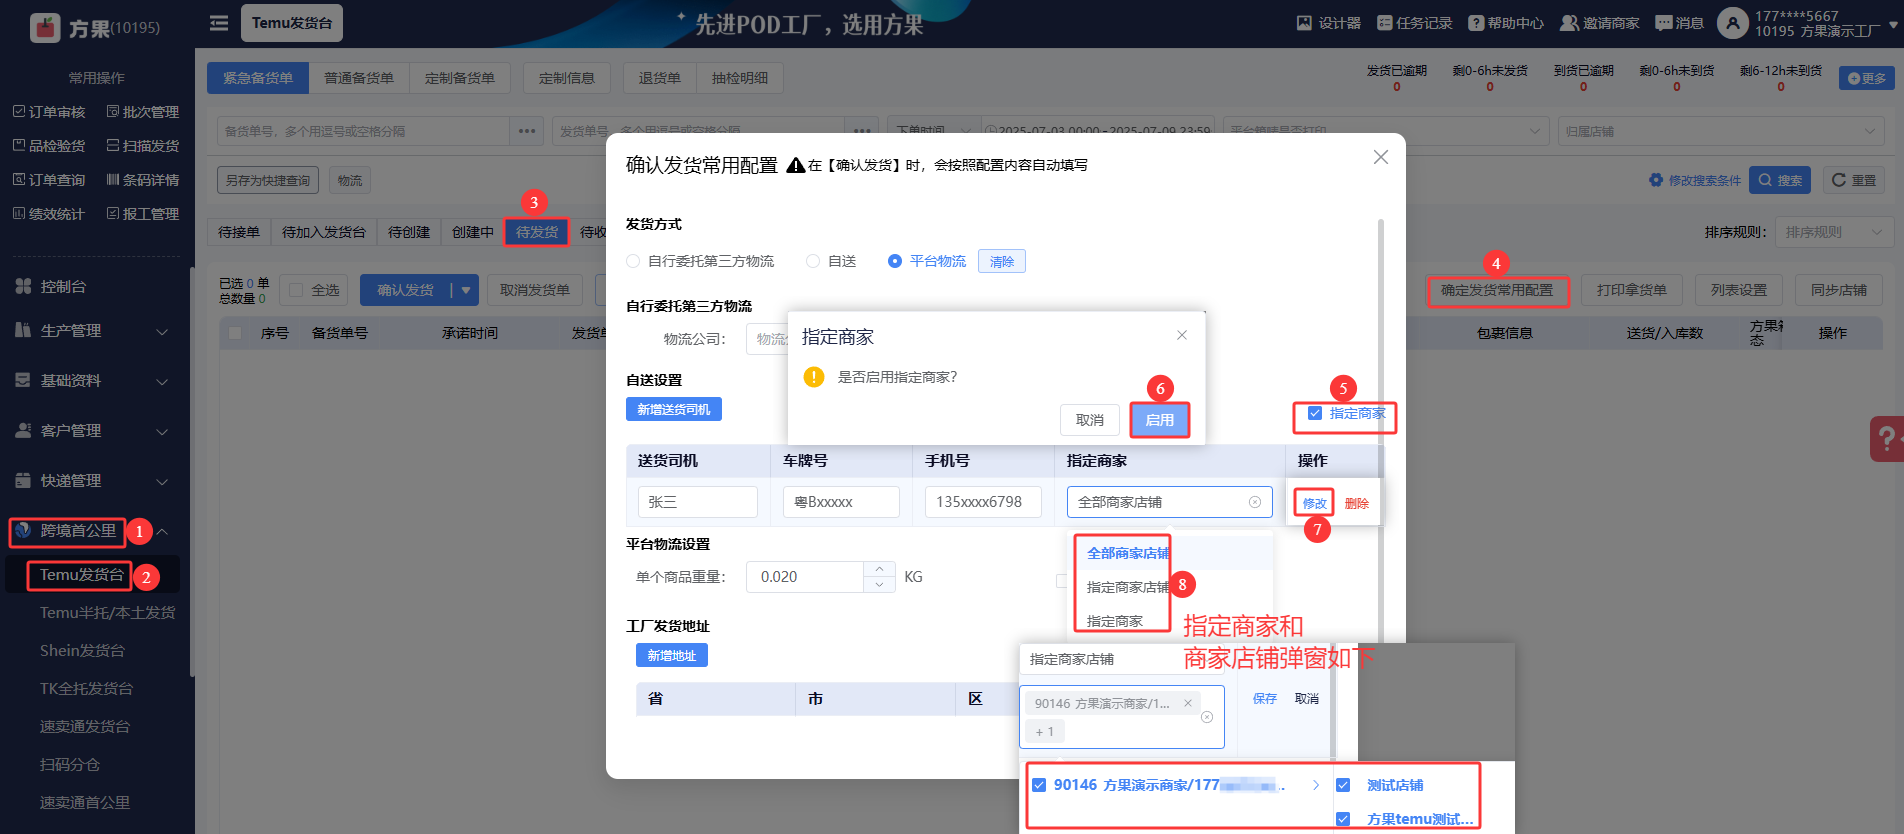Decrease the 单个商品重量 value
The width and height of the screenshot is (1904, 834).
(x=879, y=584)
